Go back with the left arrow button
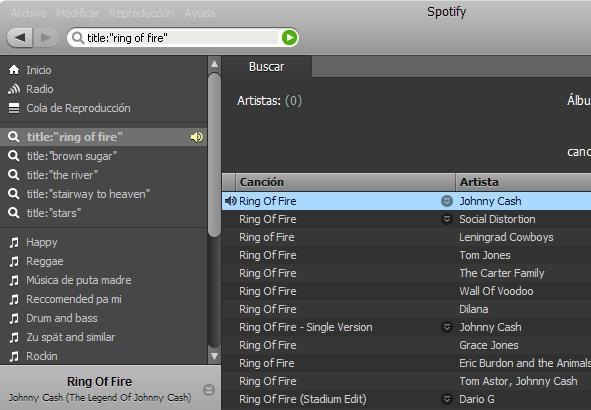The image size is (591, 410). 20,38
